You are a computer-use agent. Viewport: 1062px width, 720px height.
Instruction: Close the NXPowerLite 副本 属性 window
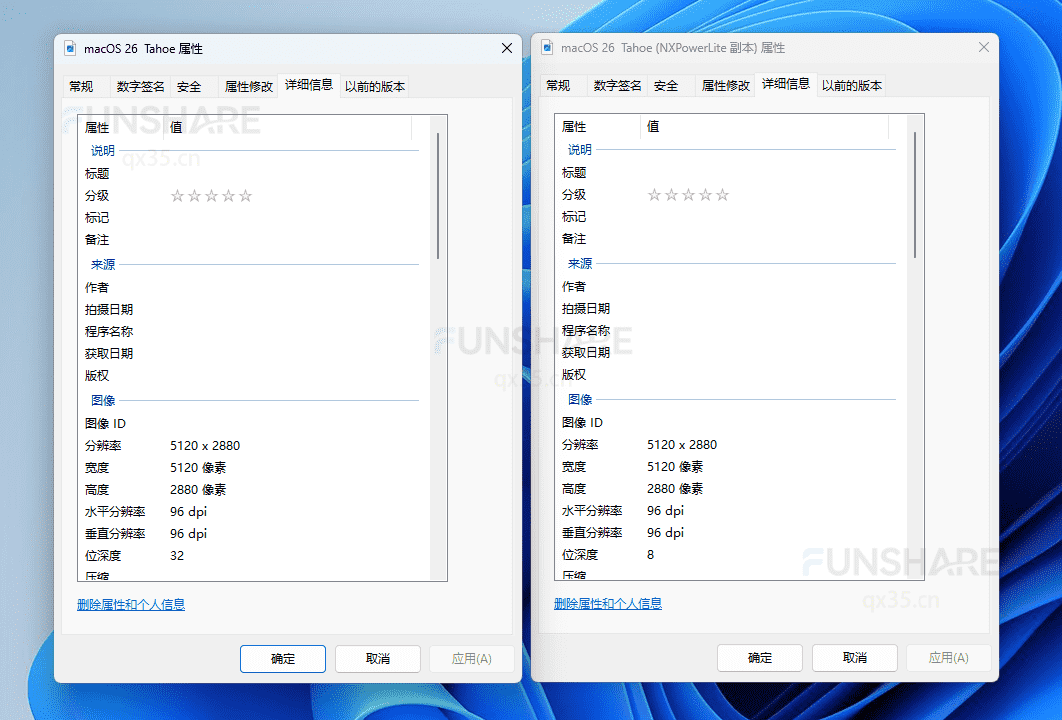tap(983, 47)
